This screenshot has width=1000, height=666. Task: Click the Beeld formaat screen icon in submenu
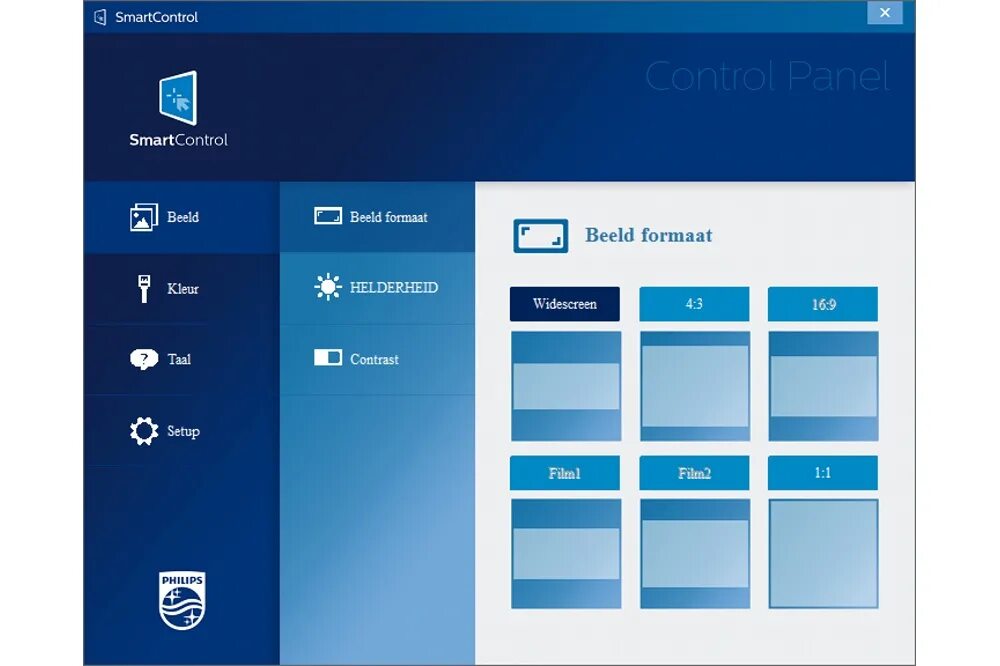(x=328, y=216)
